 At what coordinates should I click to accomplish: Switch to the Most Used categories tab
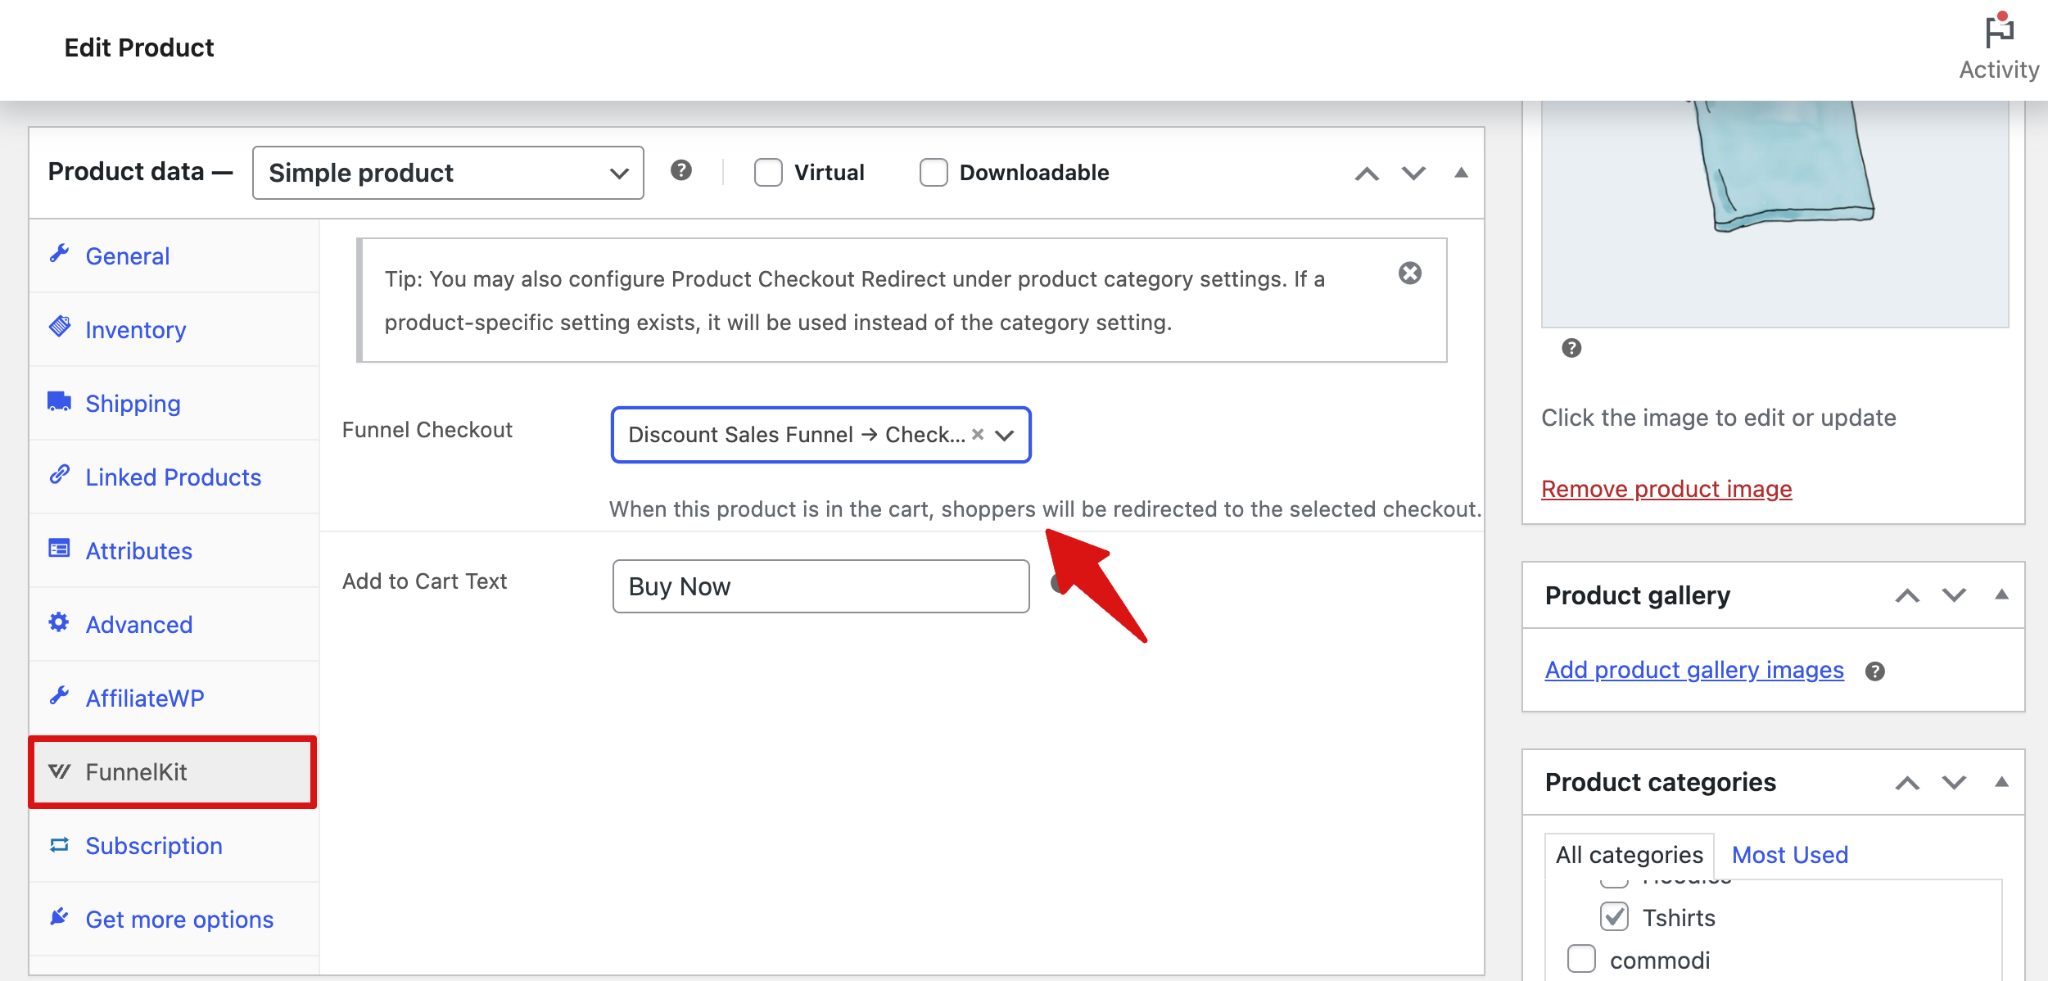click(1789, 854)
